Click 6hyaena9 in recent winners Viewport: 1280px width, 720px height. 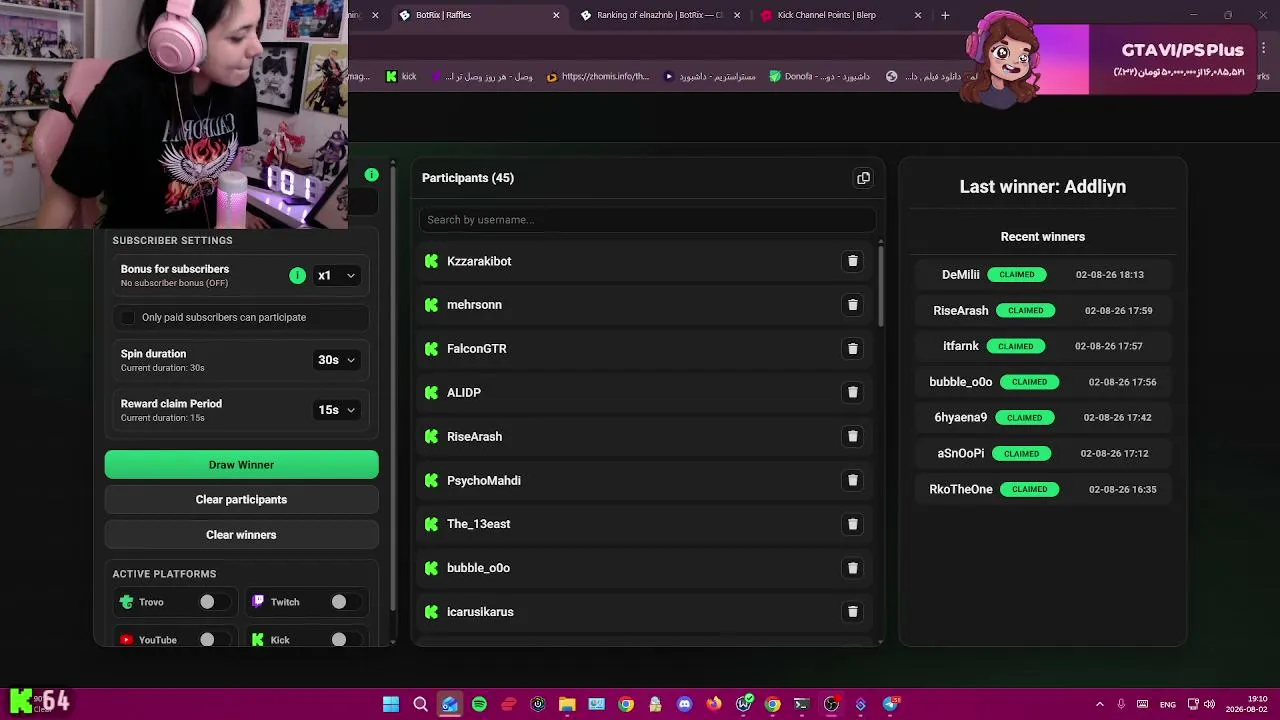[x=960, y=418]
